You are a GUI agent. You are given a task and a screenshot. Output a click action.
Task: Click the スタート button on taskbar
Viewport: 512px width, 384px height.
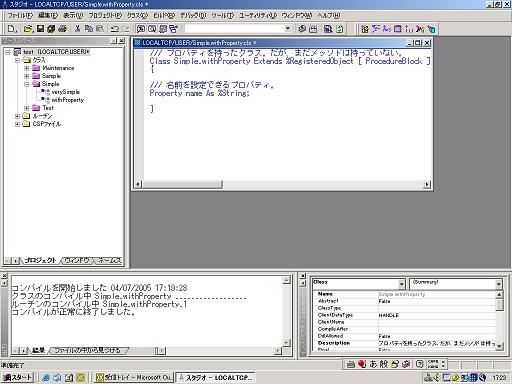point(17,377)
